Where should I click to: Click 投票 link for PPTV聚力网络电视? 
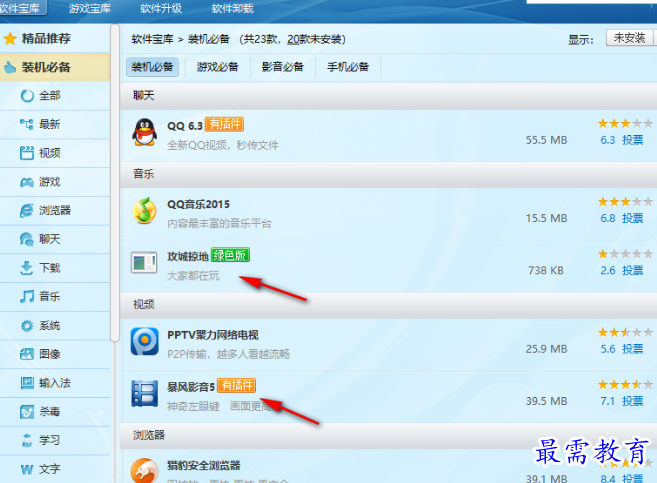point(633,349)
